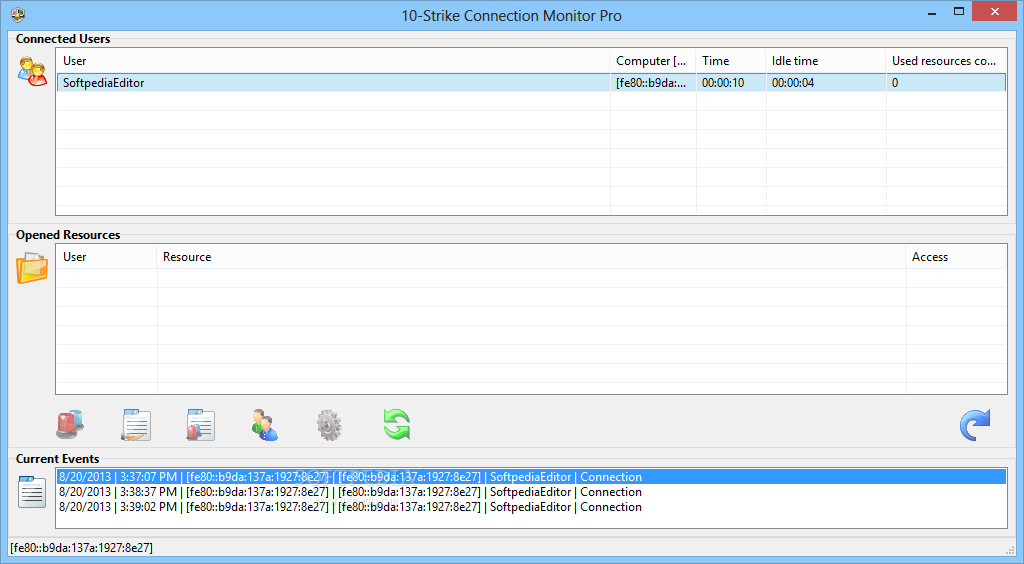Sort by User column in Connected Users

click(333, 61)
